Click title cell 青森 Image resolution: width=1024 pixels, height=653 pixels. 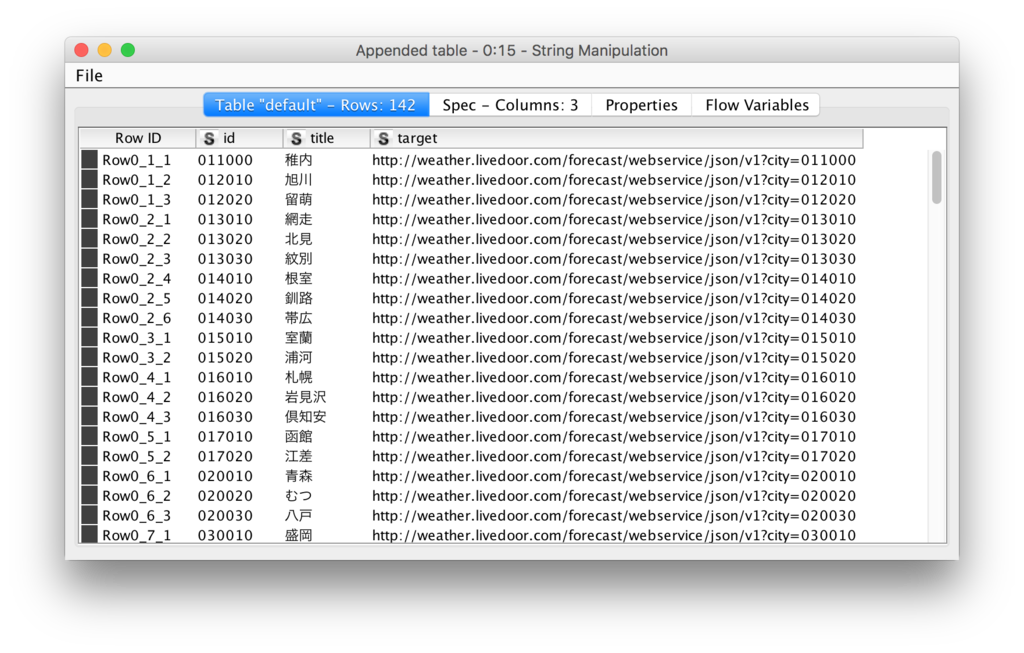[298, 476]
